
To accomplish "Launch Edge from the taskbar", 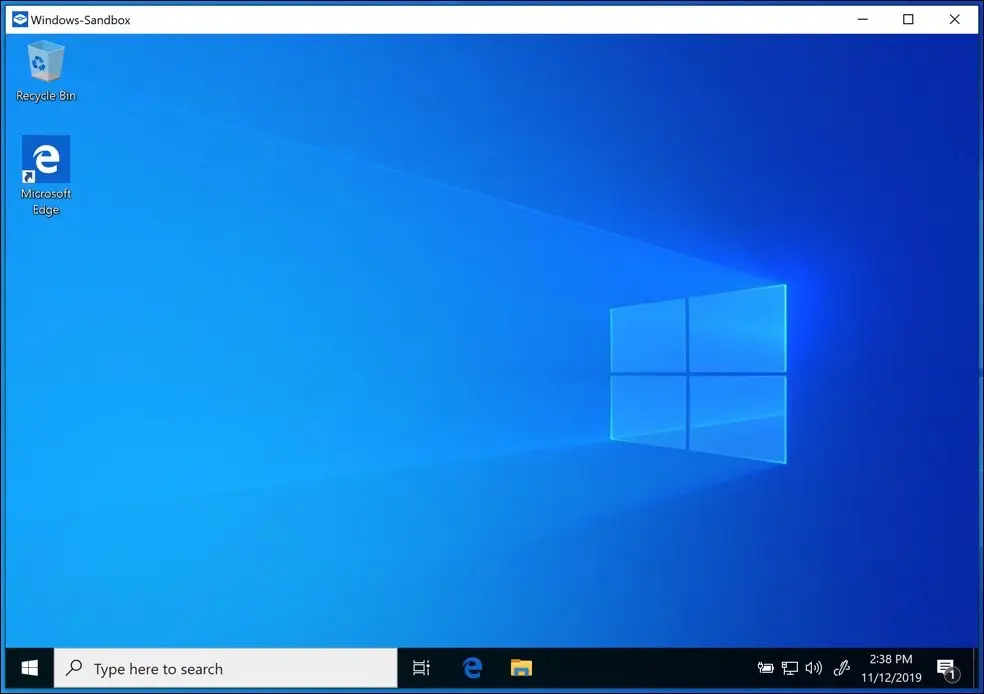I will click(473, 668).
